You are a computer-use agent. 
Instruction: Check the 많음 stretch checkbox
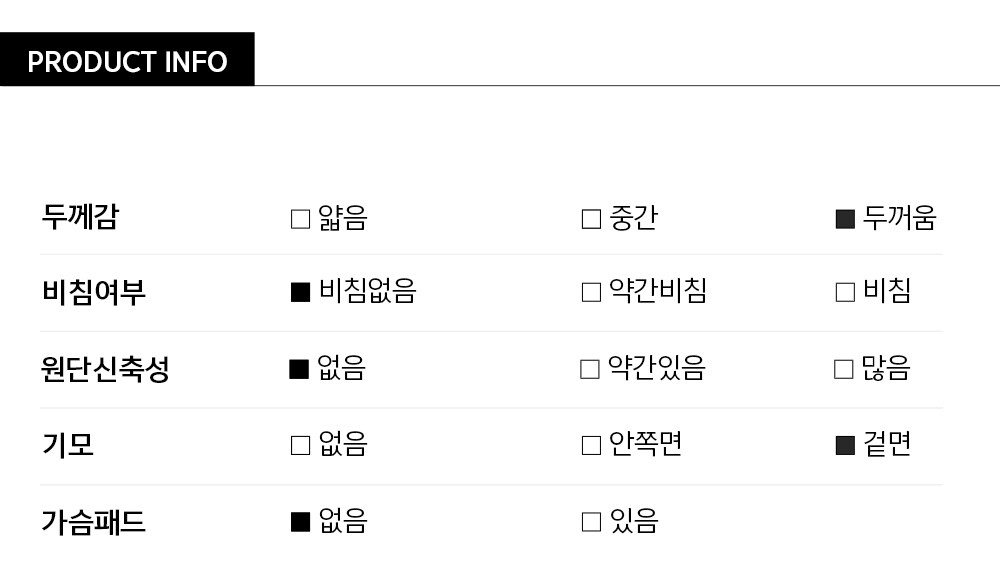point(844,369)
